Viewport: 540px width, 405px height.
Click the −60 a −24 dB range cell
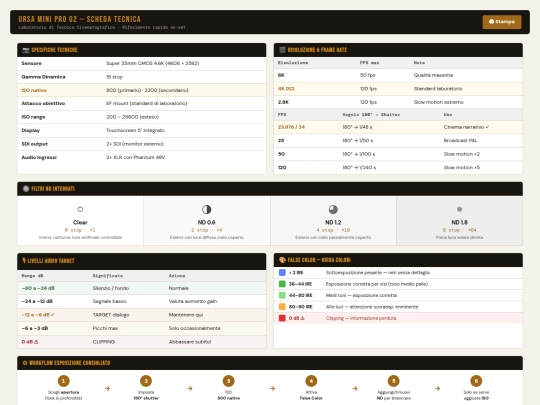pyautogui.click(x=38, y=288)
